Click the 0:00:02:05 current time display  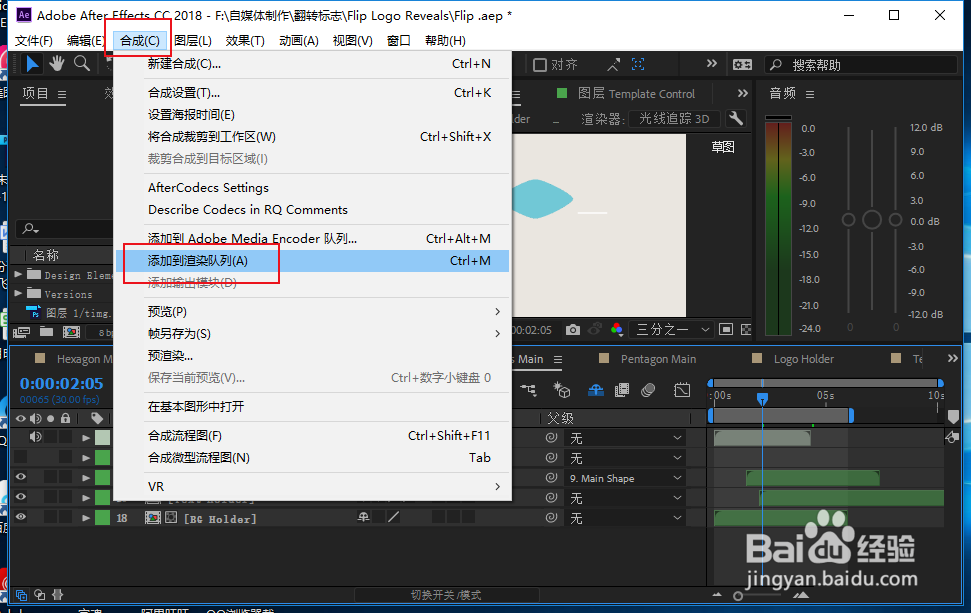(61, 383)
